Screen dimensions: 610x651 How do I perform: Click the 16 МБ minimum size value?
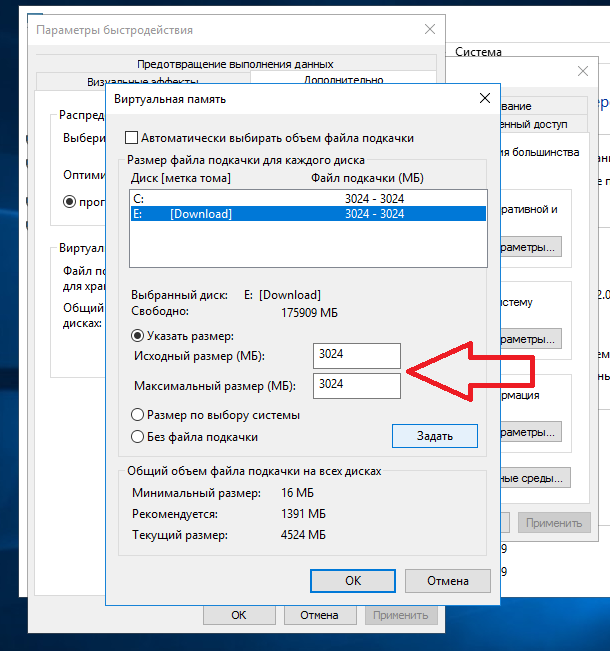tap(297, 493)
